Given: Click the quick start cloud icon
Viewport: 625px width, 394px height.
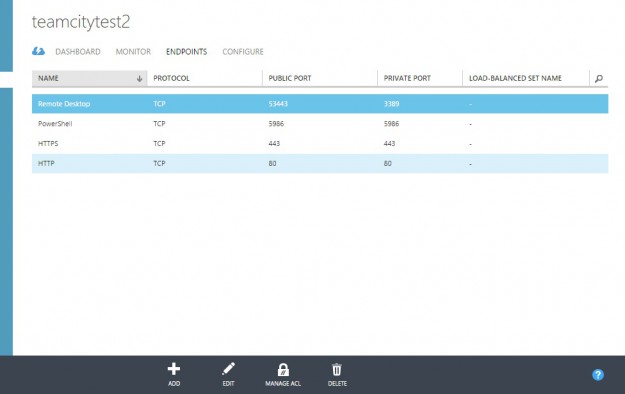Looking at the screenshot, I should [x=38, y=51].
